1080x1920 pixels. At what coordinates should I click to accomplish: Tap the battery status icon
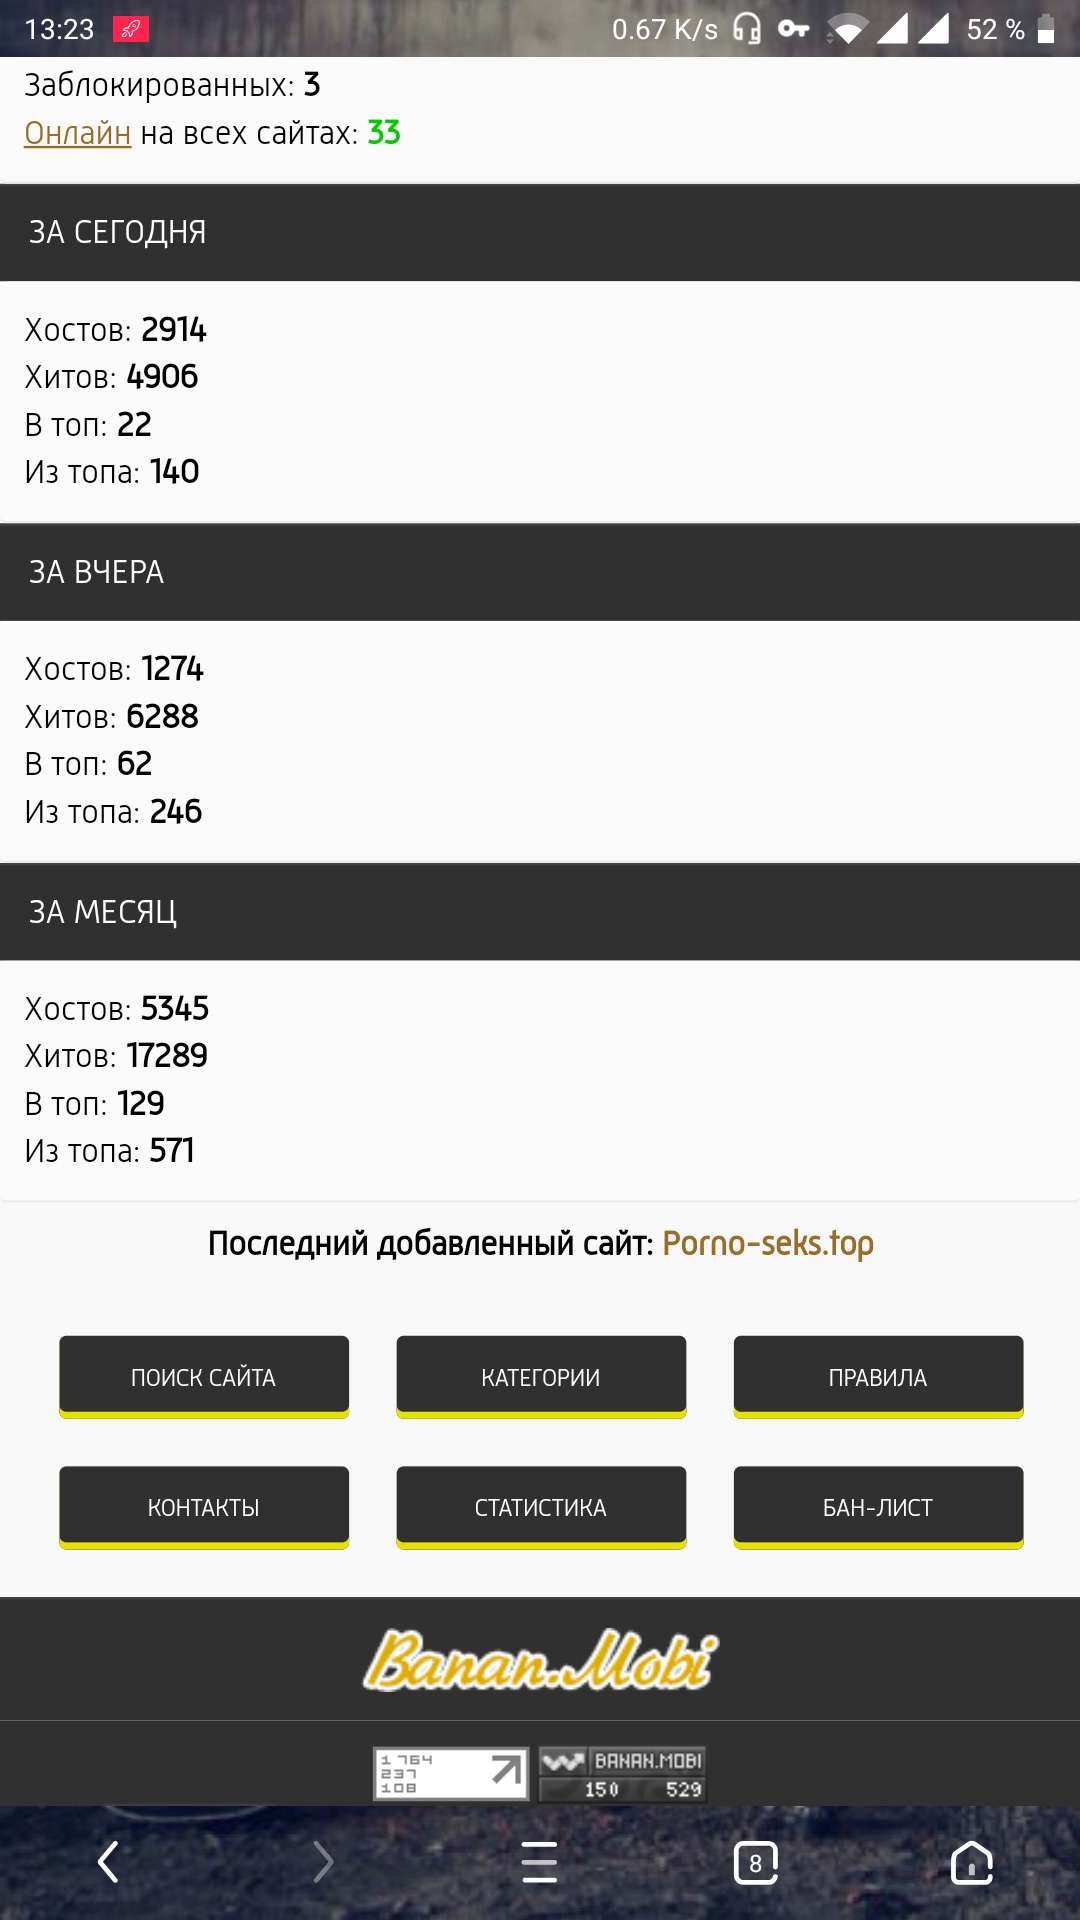pyautogui.click(x=1046, y=30)
